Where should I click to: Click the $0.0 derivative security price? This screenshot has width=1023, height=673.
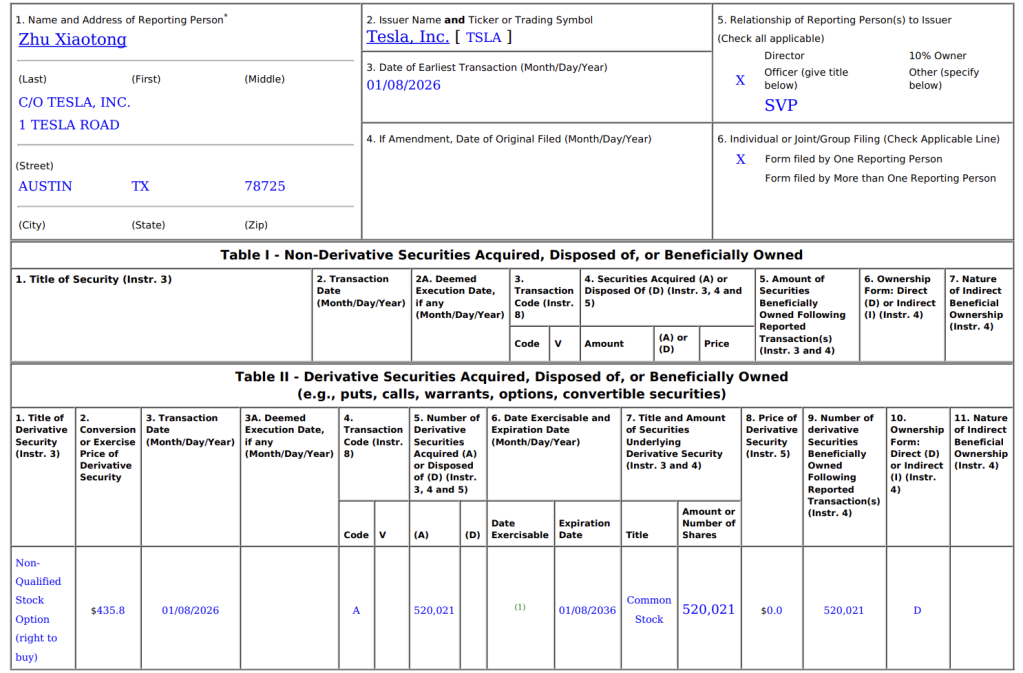[771, 610]
